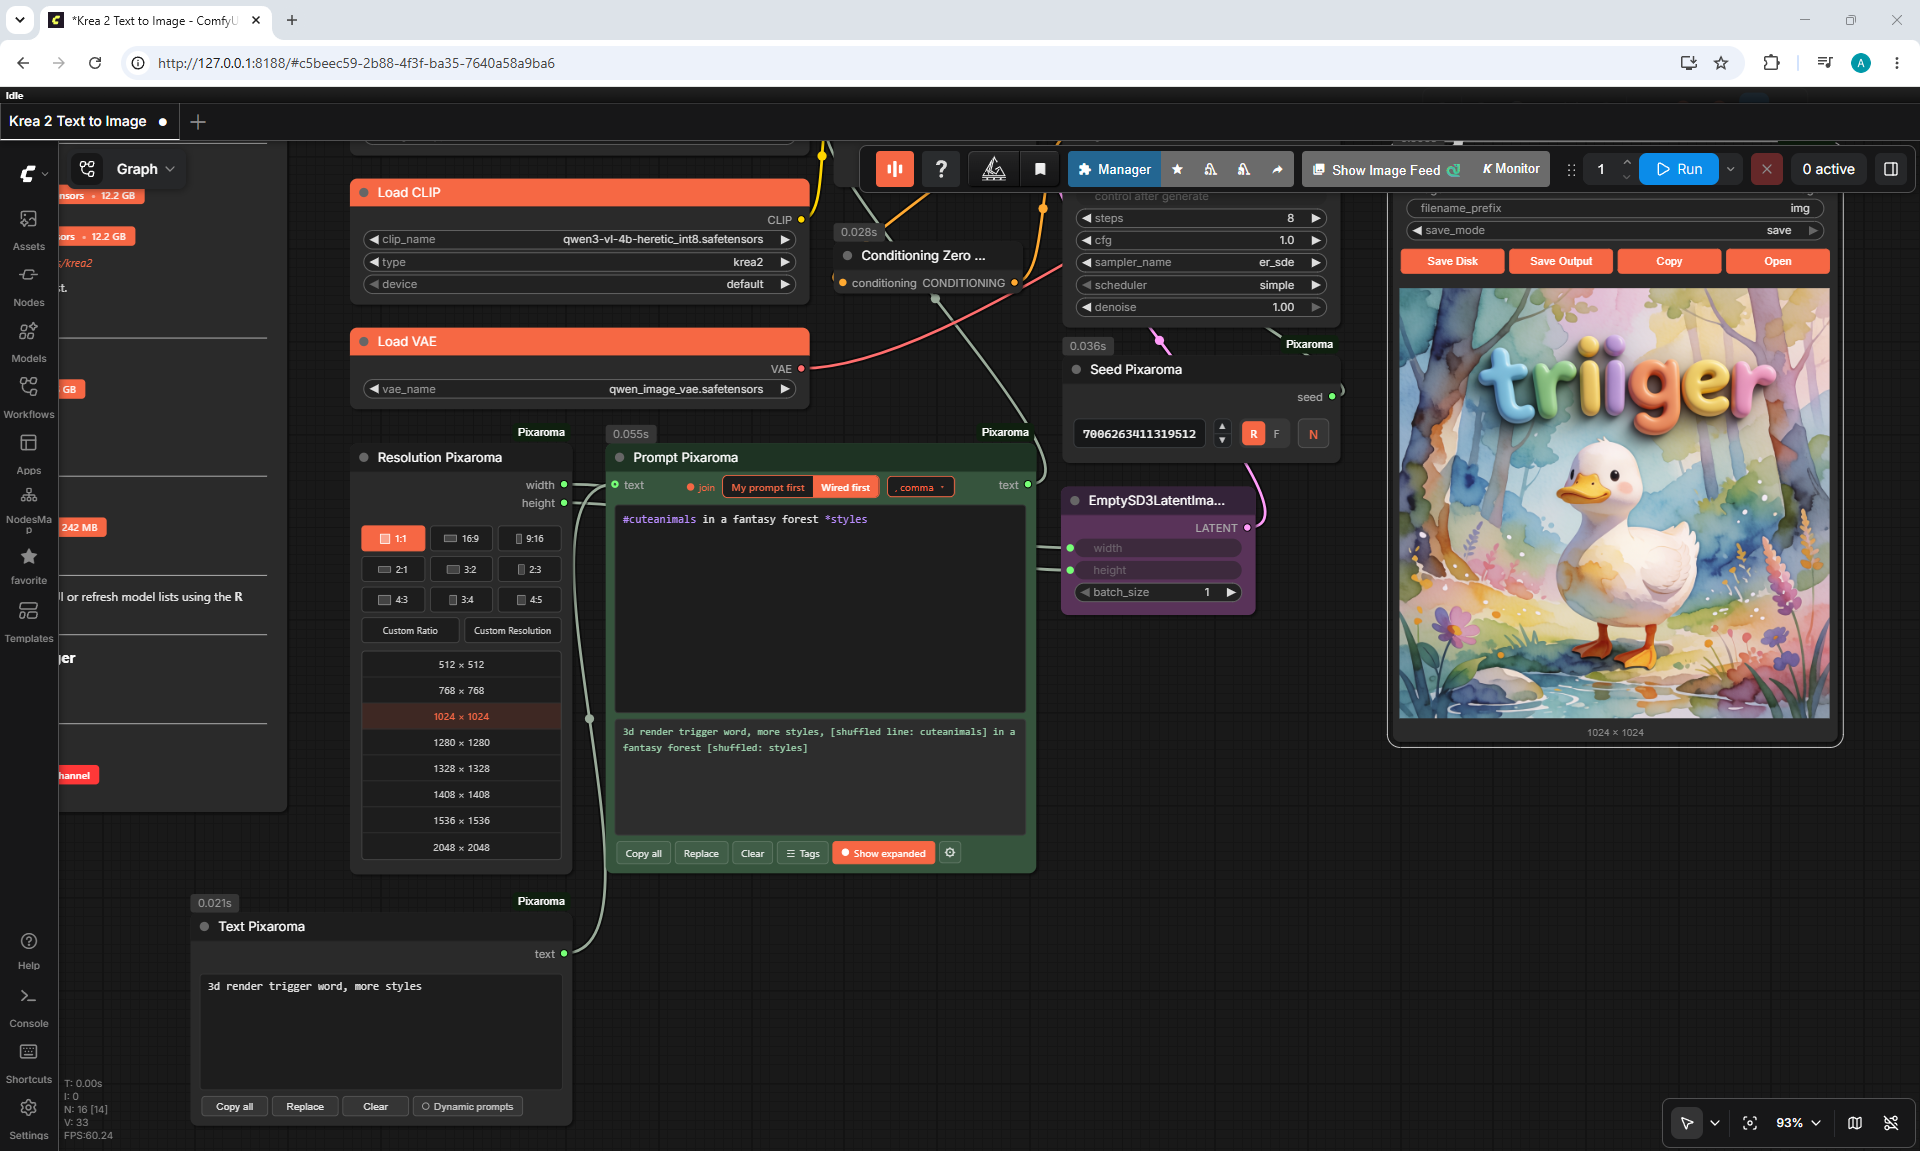Viewport: 1920px width, 1151px height.
Task: Click the seed number input field
Action: 1139,434
